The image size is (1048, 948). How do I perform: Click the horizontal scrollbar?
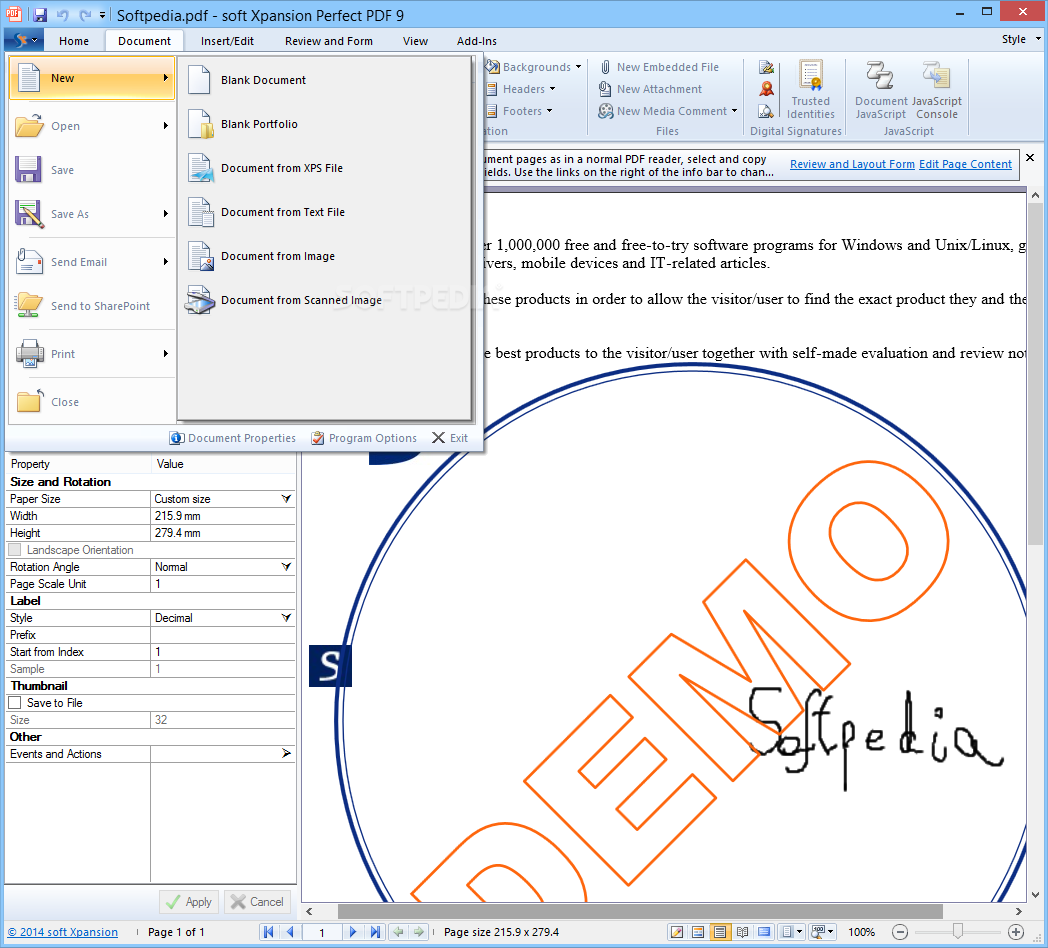pos(640,911)
